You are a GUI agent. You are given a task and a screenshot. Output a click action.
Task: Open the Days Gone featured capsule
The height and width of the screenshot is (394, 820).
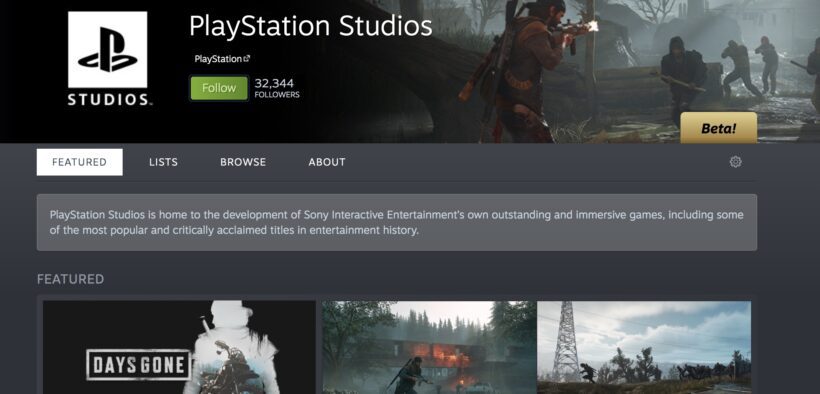179,347
